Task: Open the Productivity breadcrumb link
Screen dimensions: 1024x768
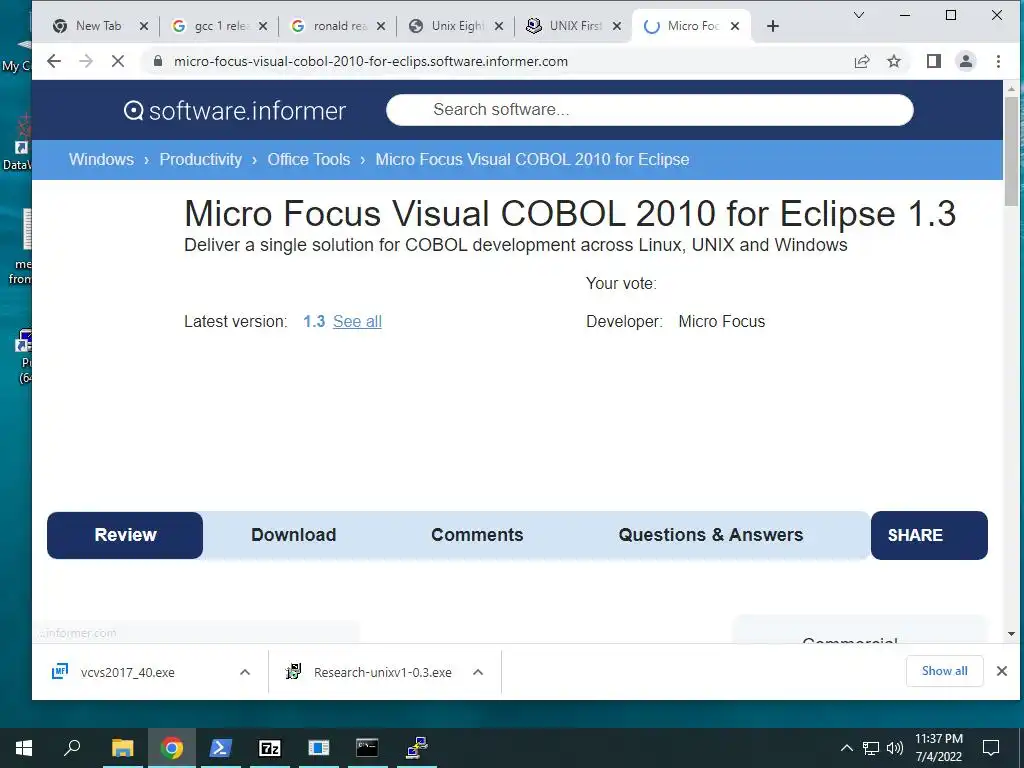Action: click(x=200, y=159)
